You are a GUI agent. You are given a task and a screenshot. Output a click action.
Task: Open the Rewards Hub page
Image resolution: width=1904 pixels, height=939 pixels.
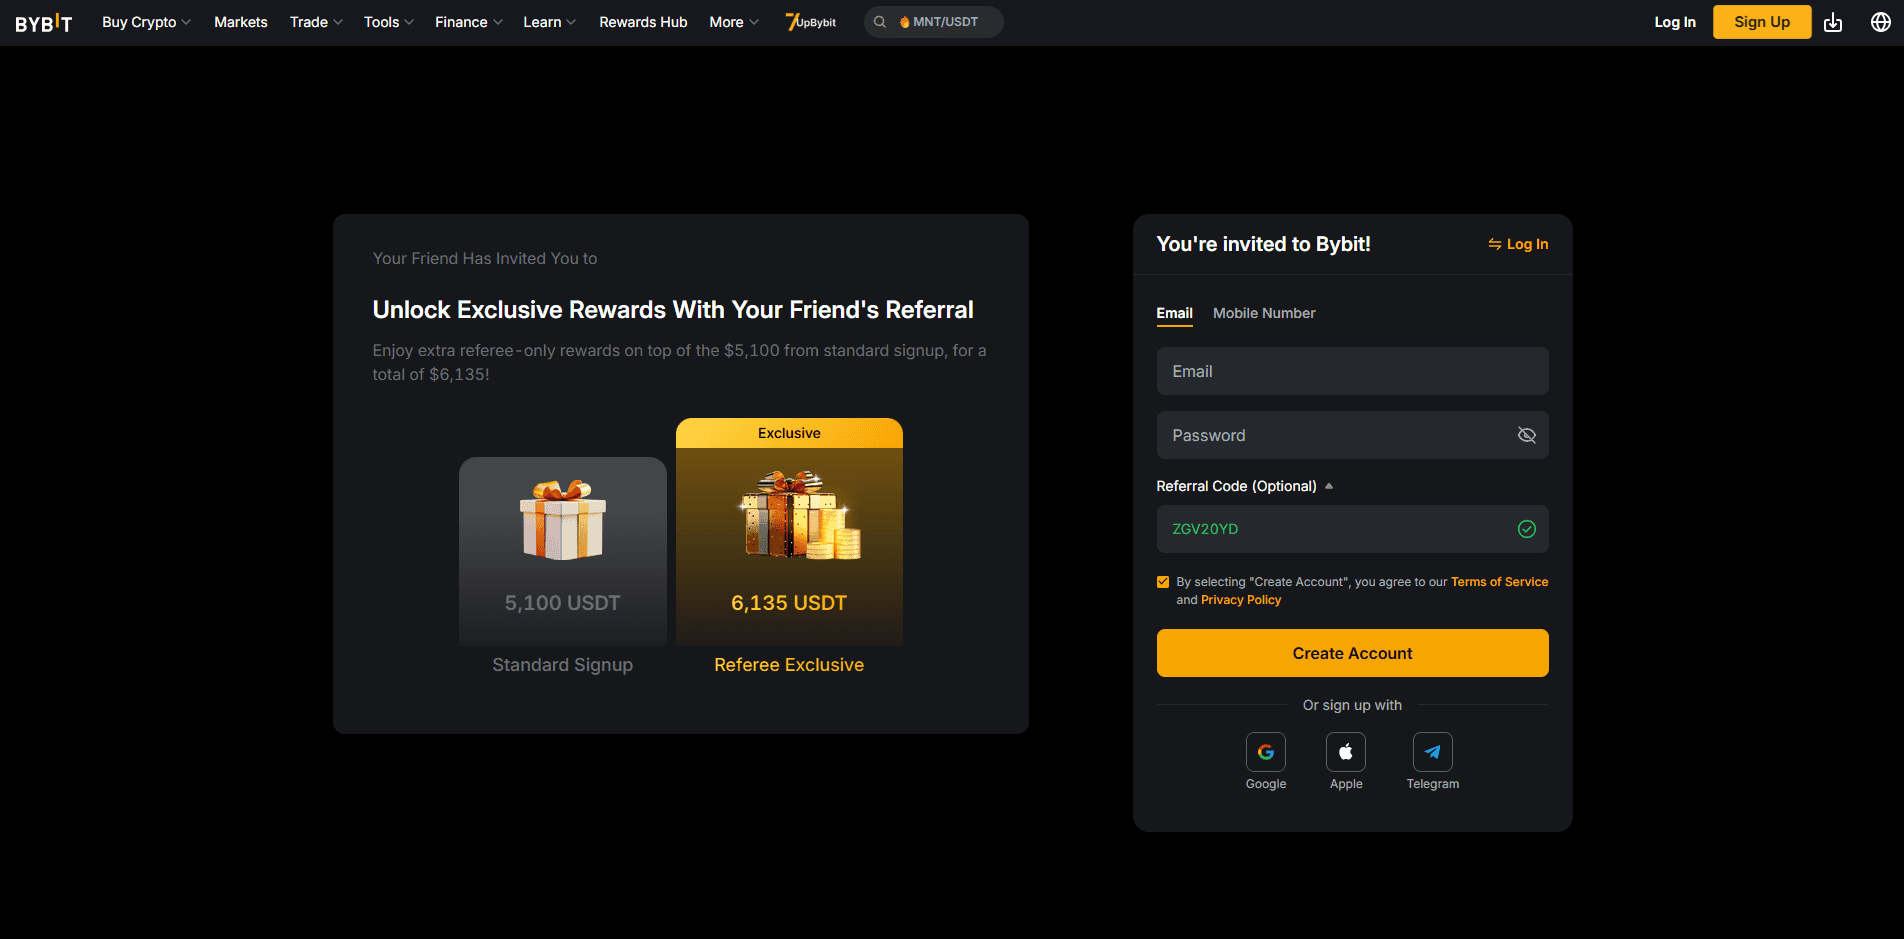point(643,22)
